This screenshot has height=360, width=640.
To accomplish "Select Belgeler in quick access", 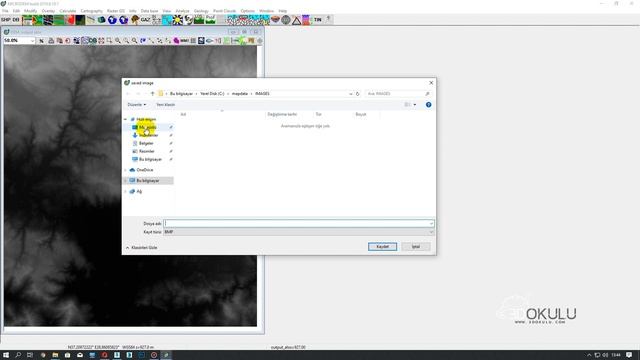I will [x=146, y=143].
